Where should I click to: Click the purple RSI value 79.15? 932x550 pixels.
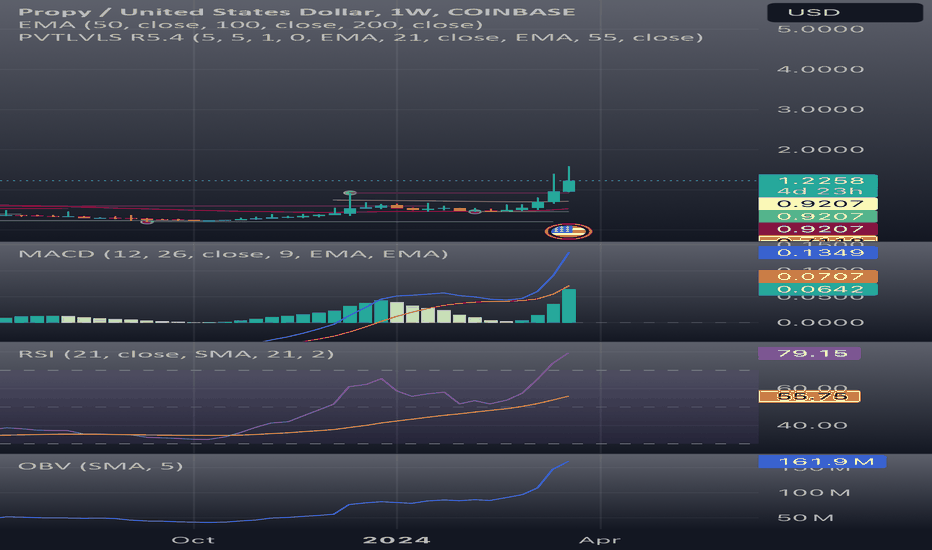click(x=810, y=353)
